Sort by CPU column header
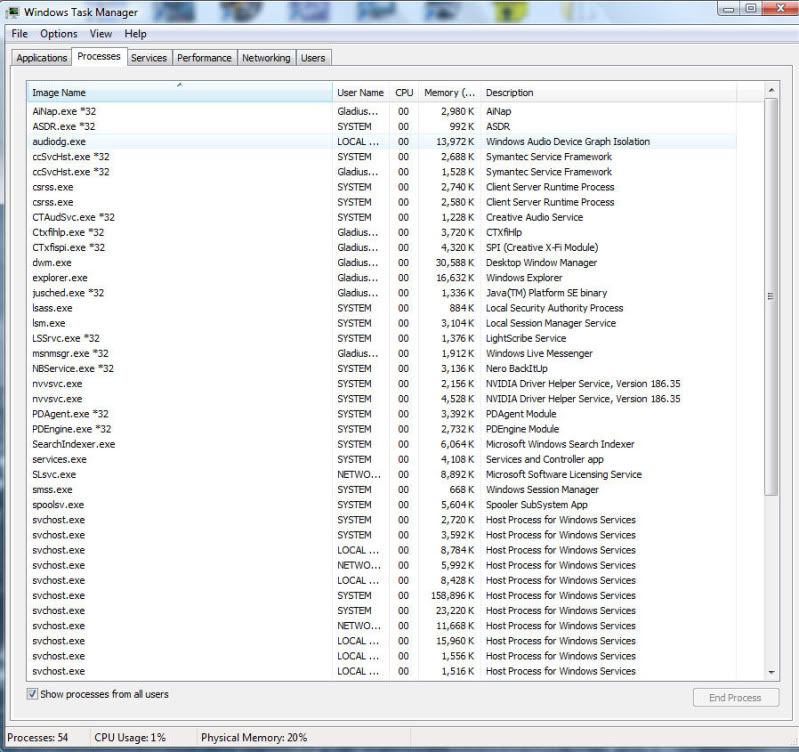 [x=404, y=92]
